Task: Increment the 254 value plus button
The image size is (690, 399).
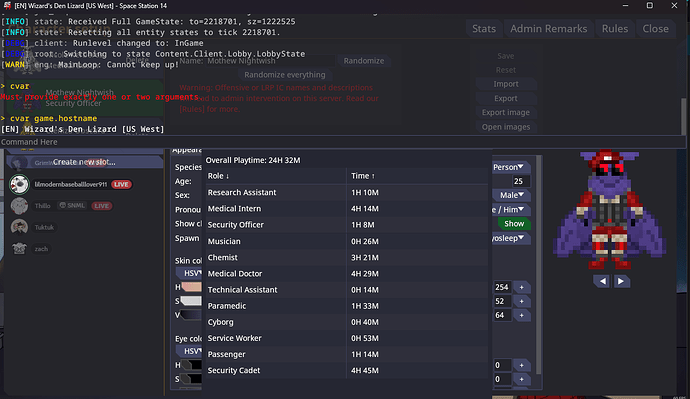Action: tap(521, 287)
